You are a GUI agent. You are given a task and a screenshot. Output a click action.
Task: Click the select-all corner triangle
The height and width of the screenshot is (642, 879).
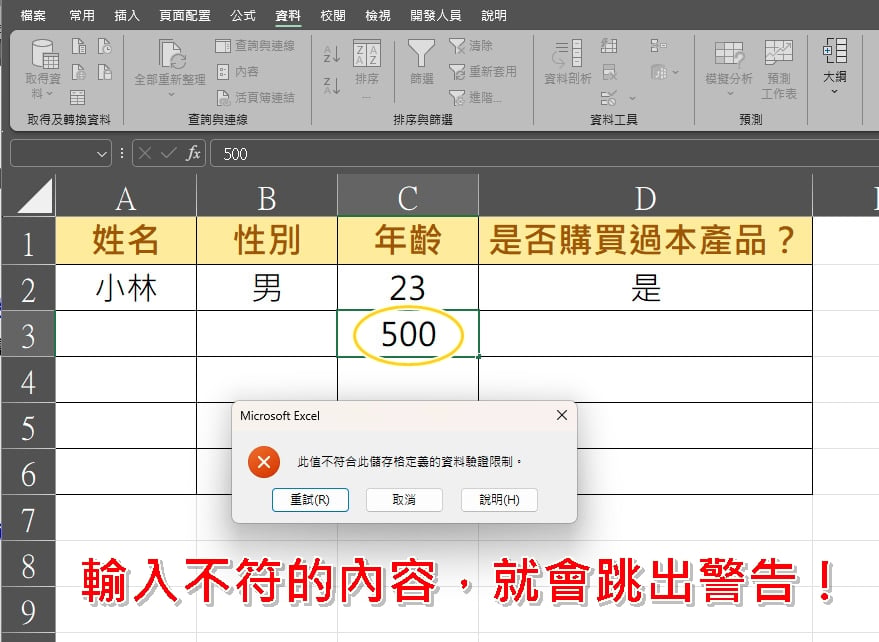click(35, 196)
